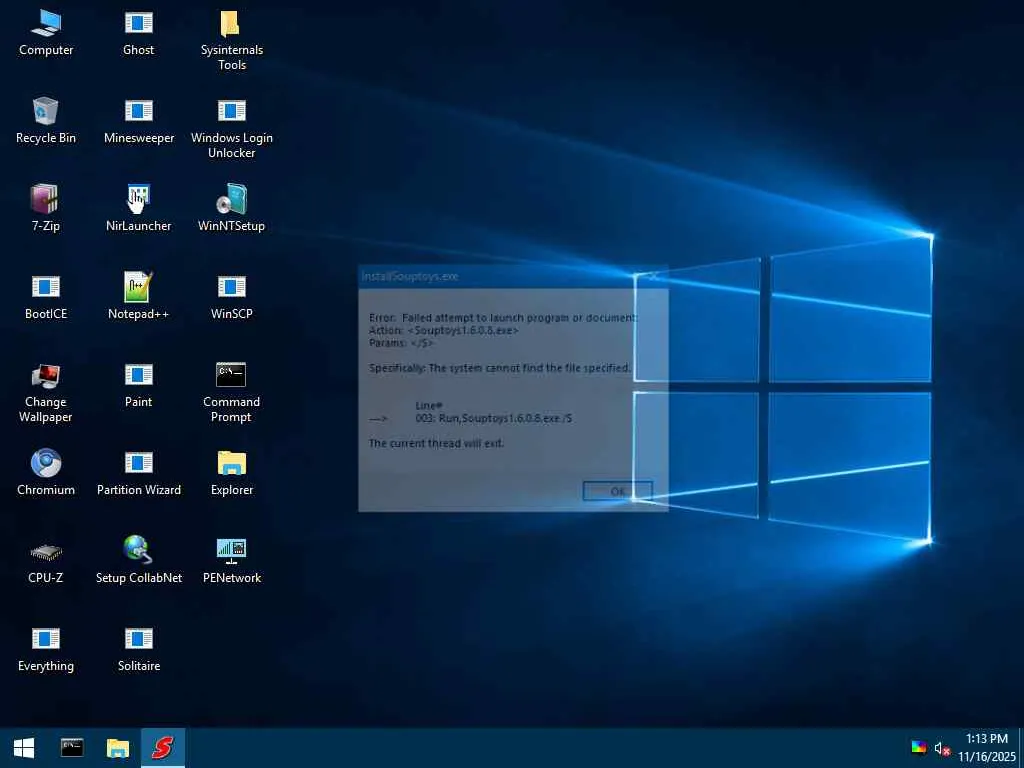Screen dimensions: 1024x768
Task: Switch to the Souptoys installer taskbar item
Action: pyautogui.click(x=163, y=748)
